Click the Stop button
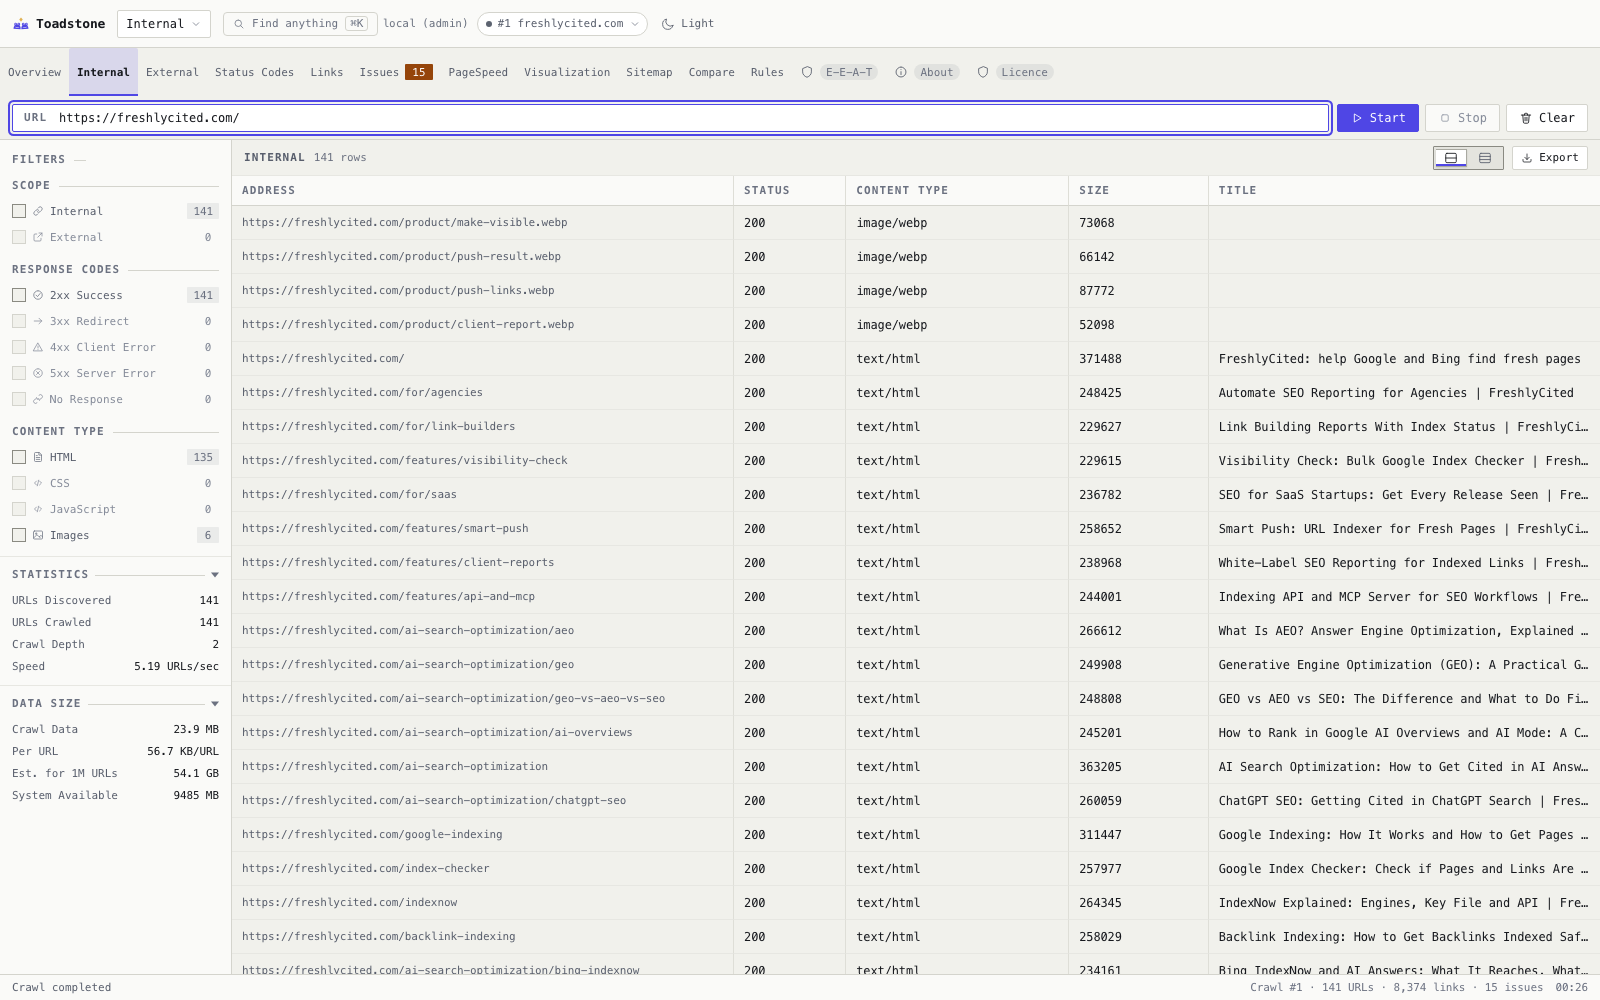The image size is (1600, 1000). point(1462,118)
